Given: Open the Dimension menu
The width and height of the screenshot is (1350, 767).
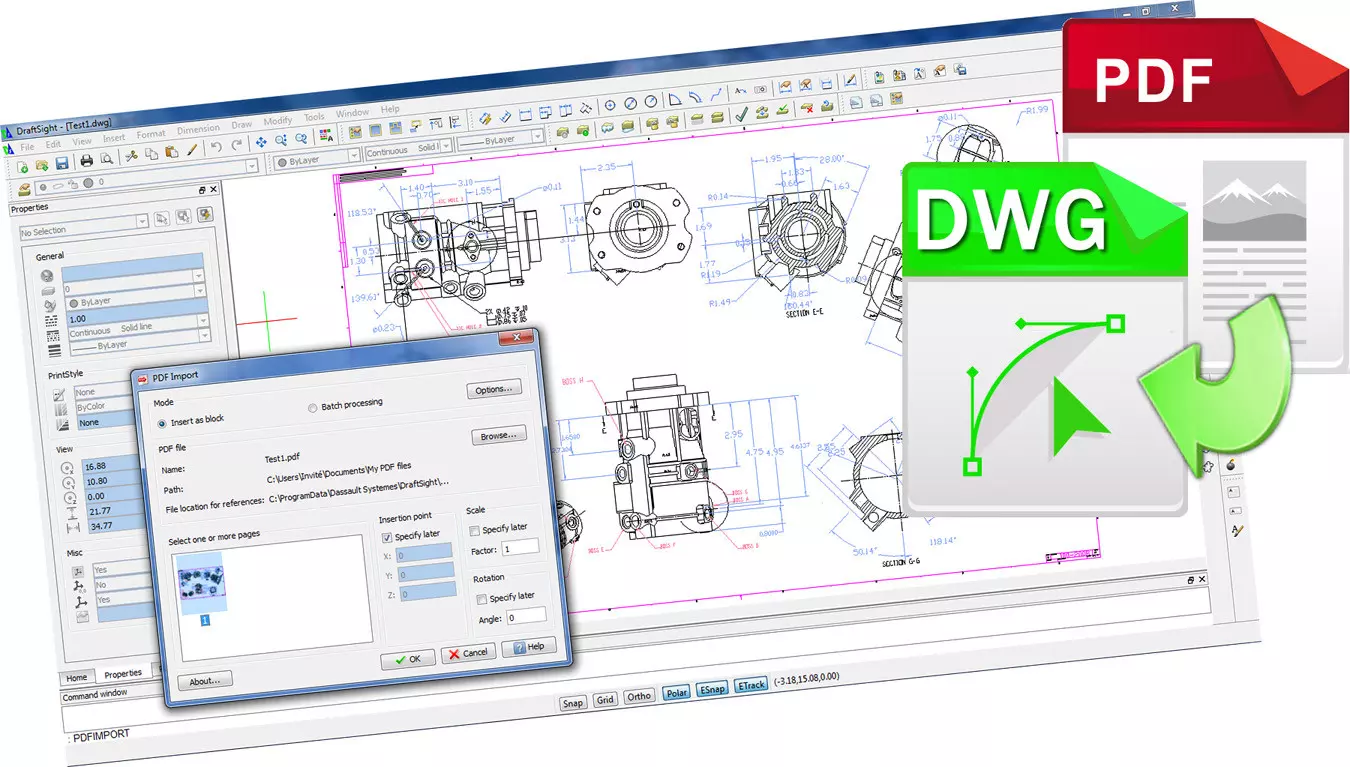Looking at the screenshot, I should pyautogui.click(x=198, y=129).
